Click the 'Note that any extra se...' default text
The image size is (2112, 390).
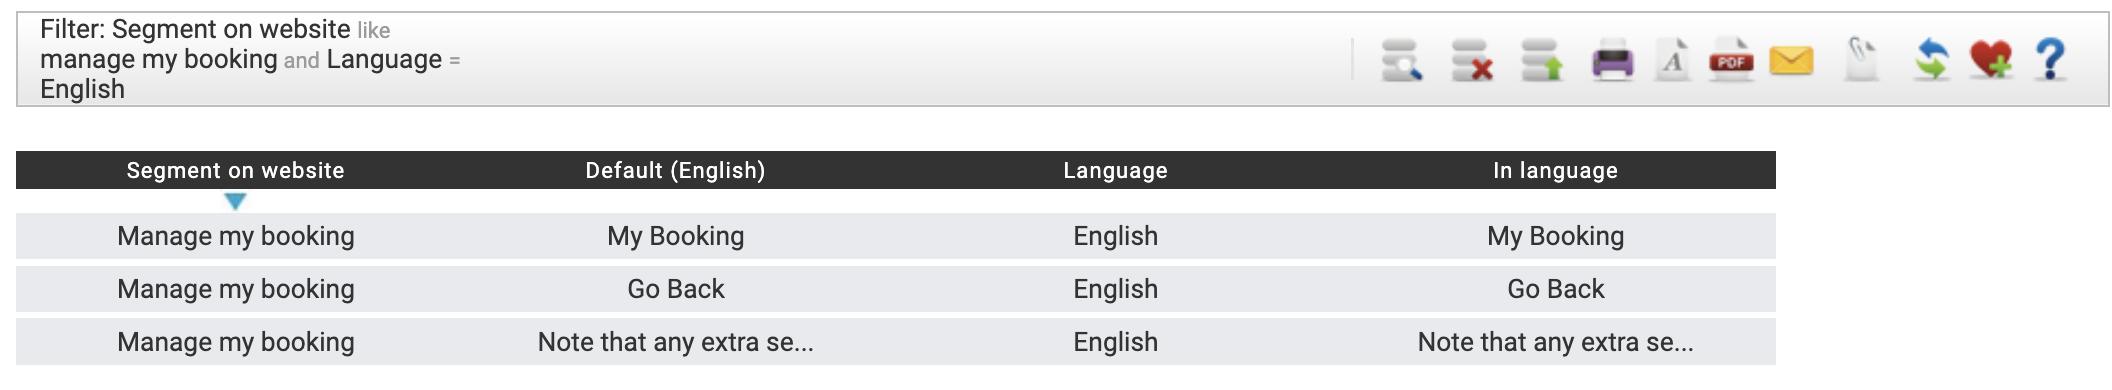676,342
